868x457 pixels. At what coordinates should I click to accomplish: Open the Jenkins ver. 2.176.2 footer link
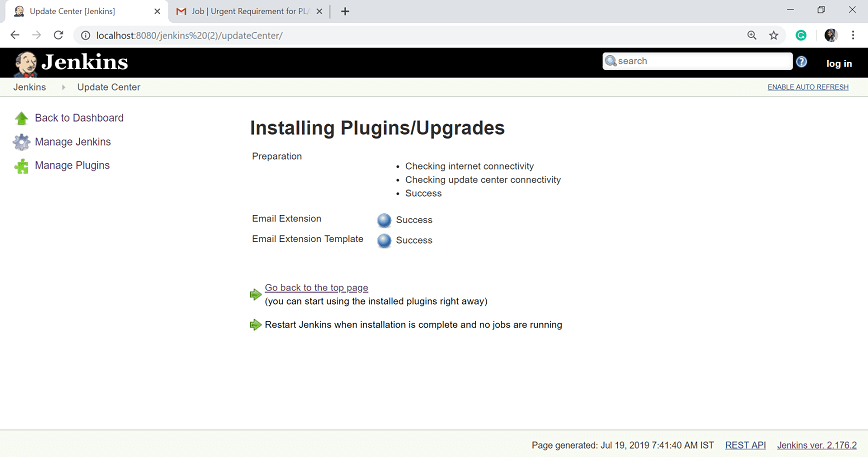817,445
